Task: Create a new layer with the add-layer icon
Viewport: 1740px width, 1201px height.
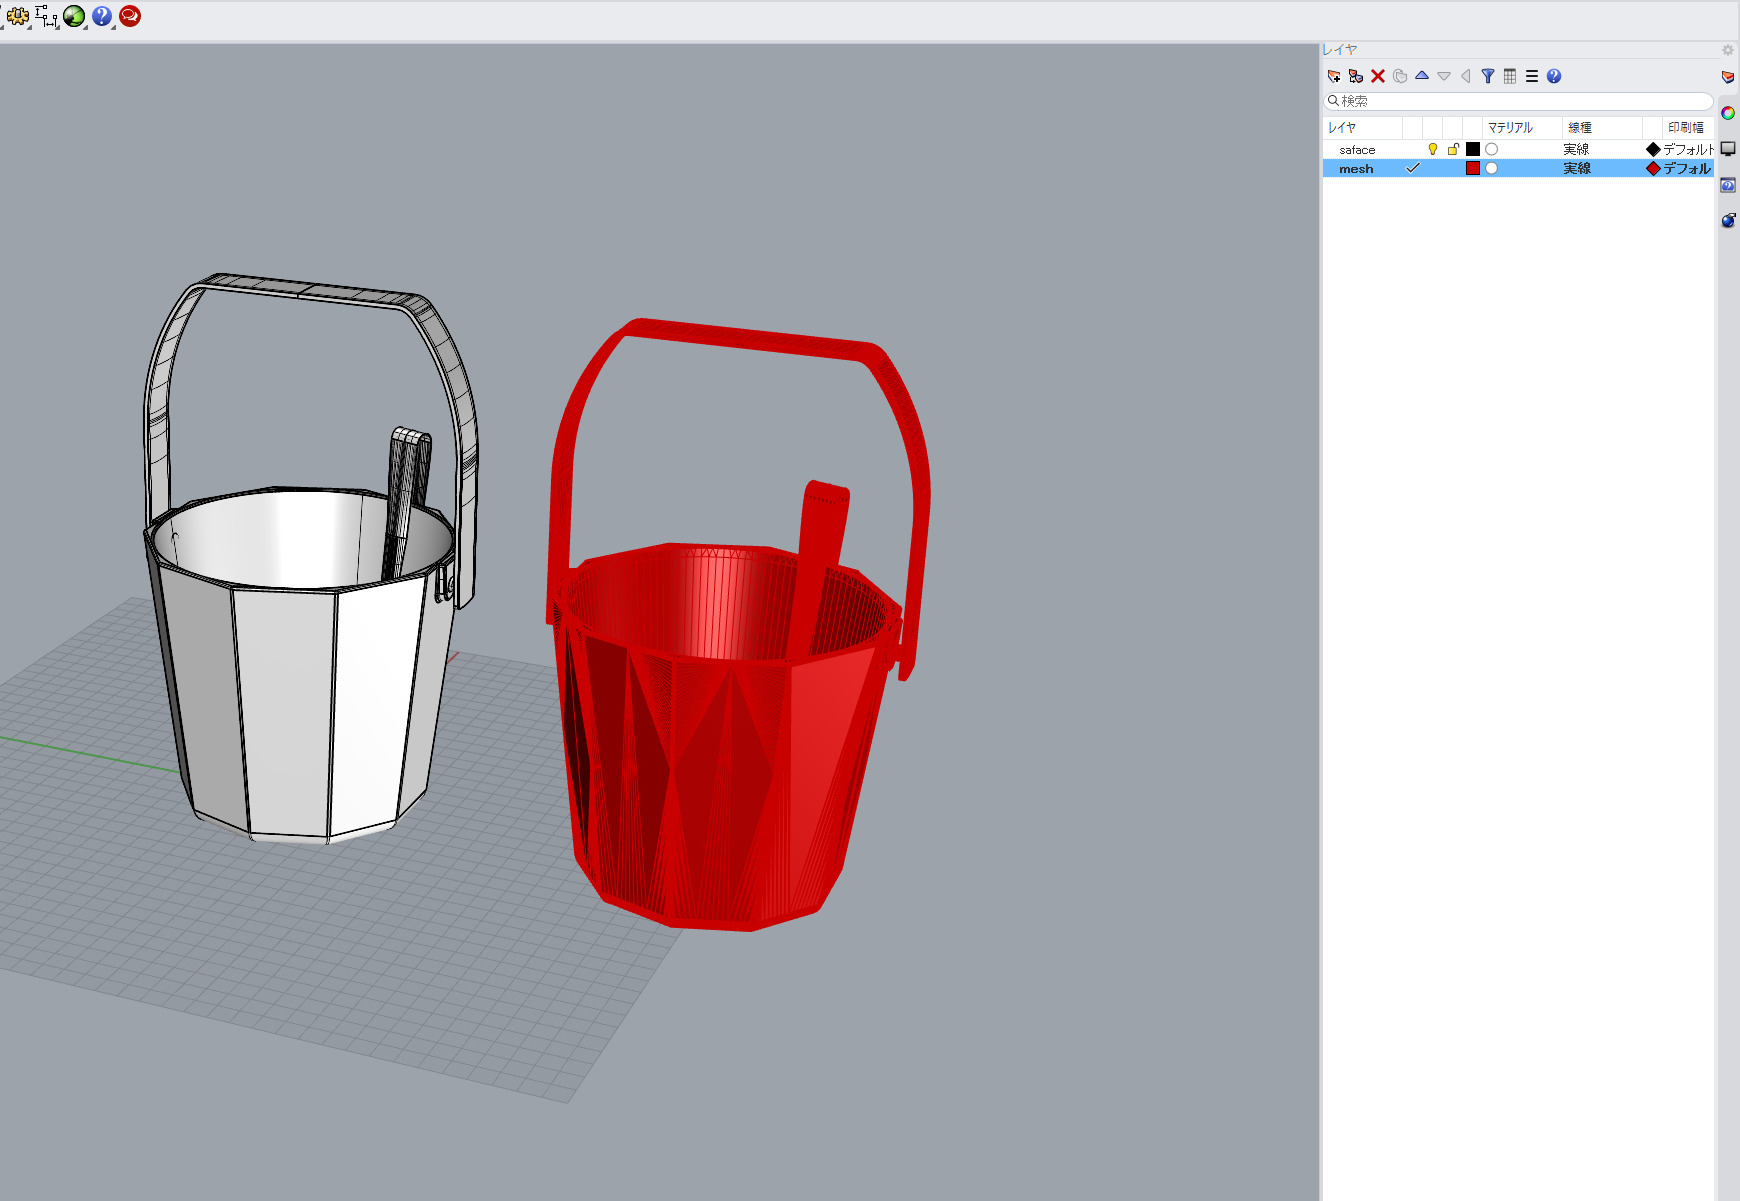Action: tap(1334, 76)
